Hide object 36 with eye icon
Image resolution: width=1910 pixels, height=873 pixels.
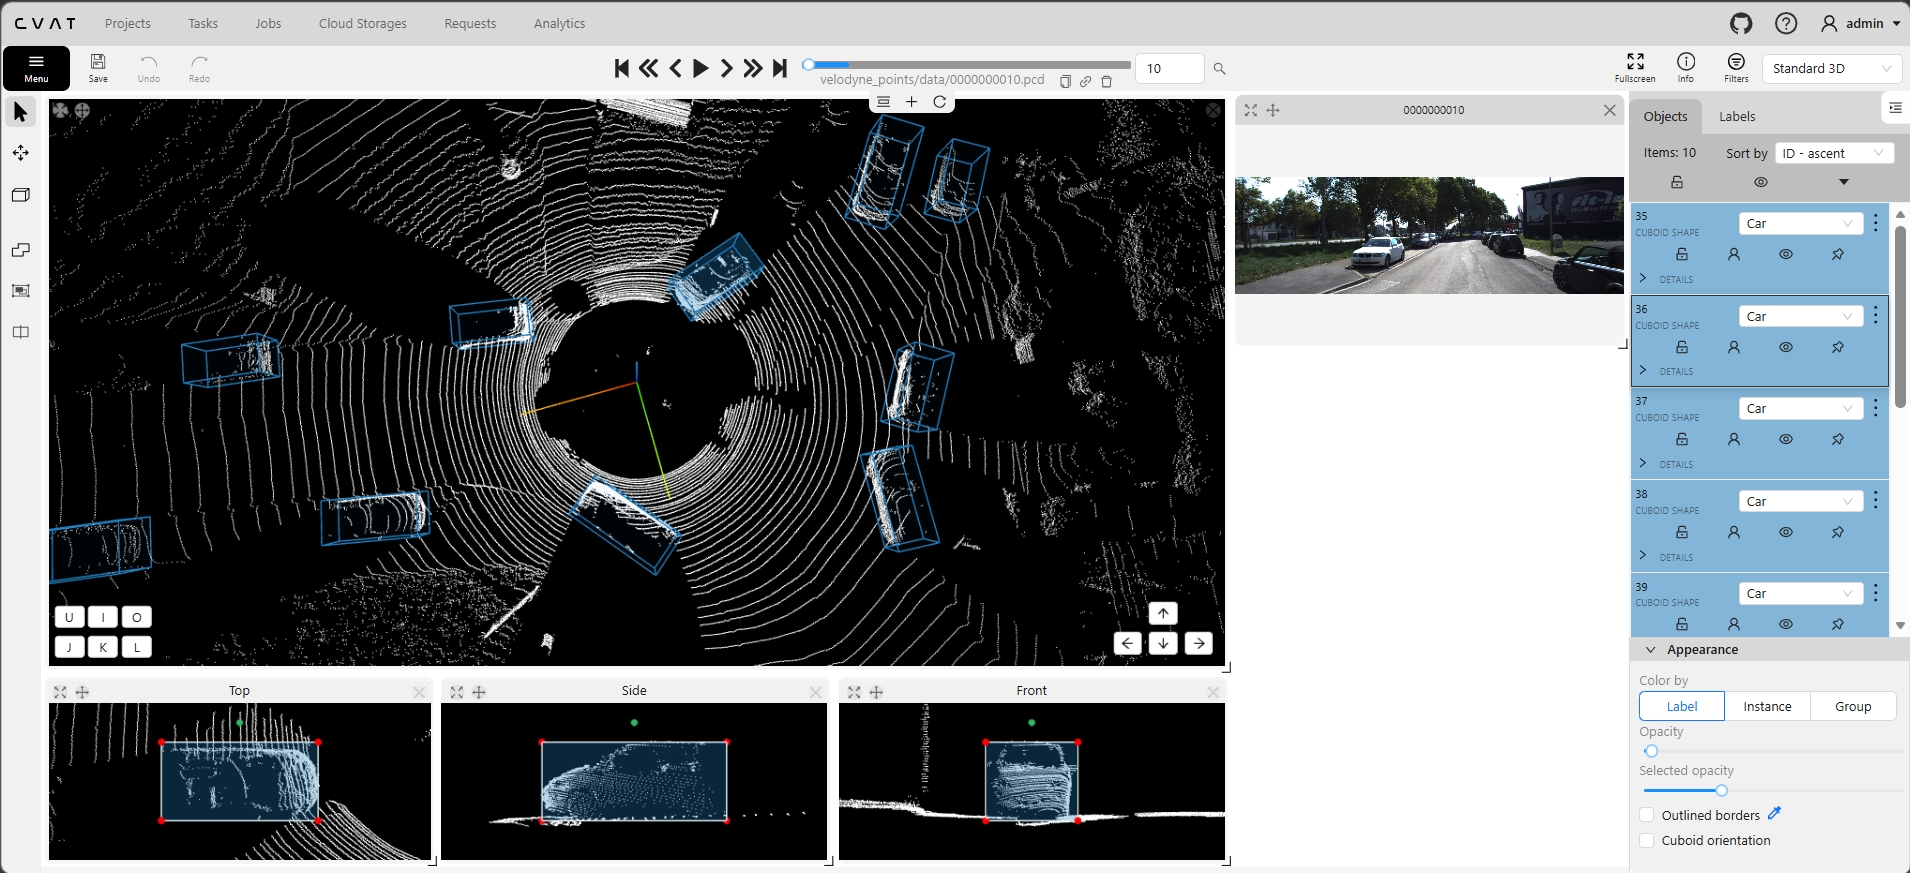pyautogui.click(x=1786, y=347)
